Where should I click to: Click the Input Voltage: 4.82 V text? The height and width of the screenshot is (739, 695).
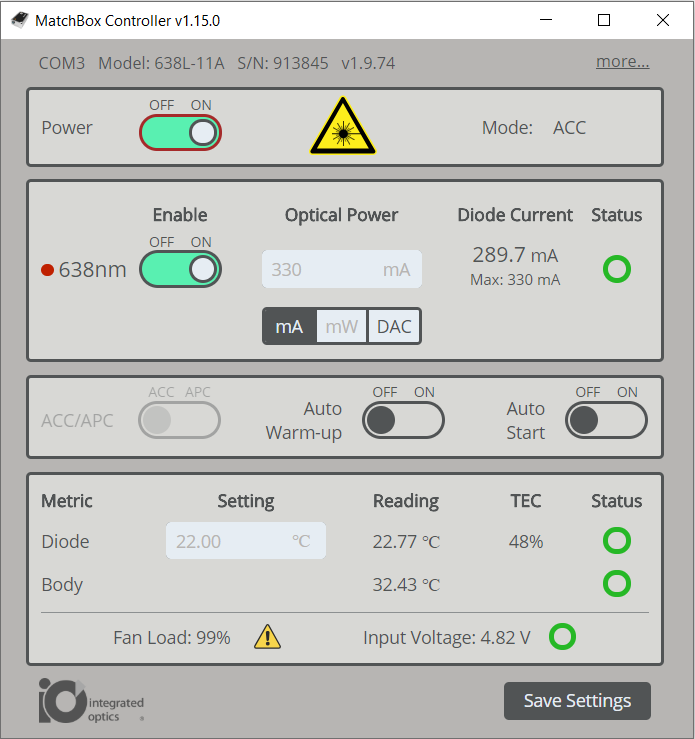coord(447,638)
